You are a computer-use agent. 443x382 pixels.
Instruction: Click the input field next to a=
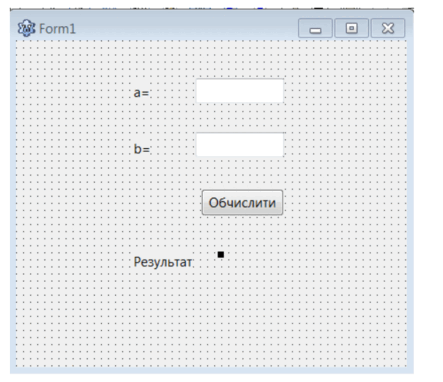coord(240,91)
